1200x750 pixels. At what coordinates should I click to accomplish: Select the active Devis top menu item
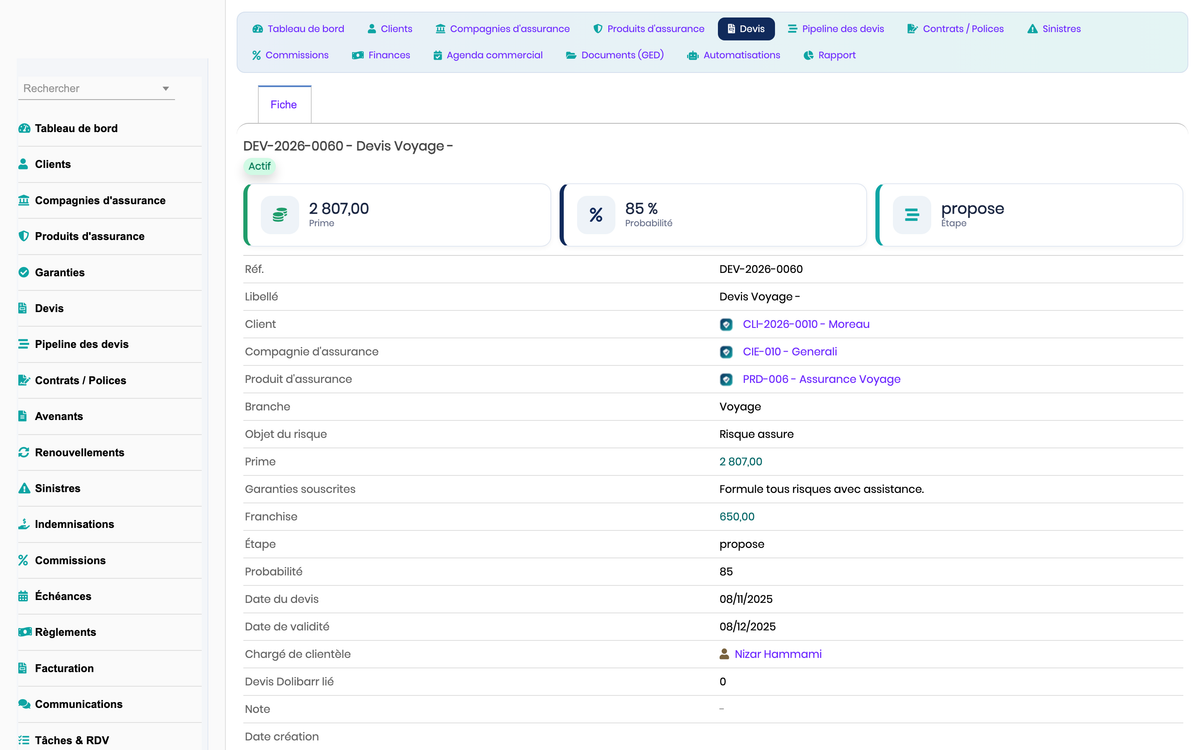click(x=746, y=29)
